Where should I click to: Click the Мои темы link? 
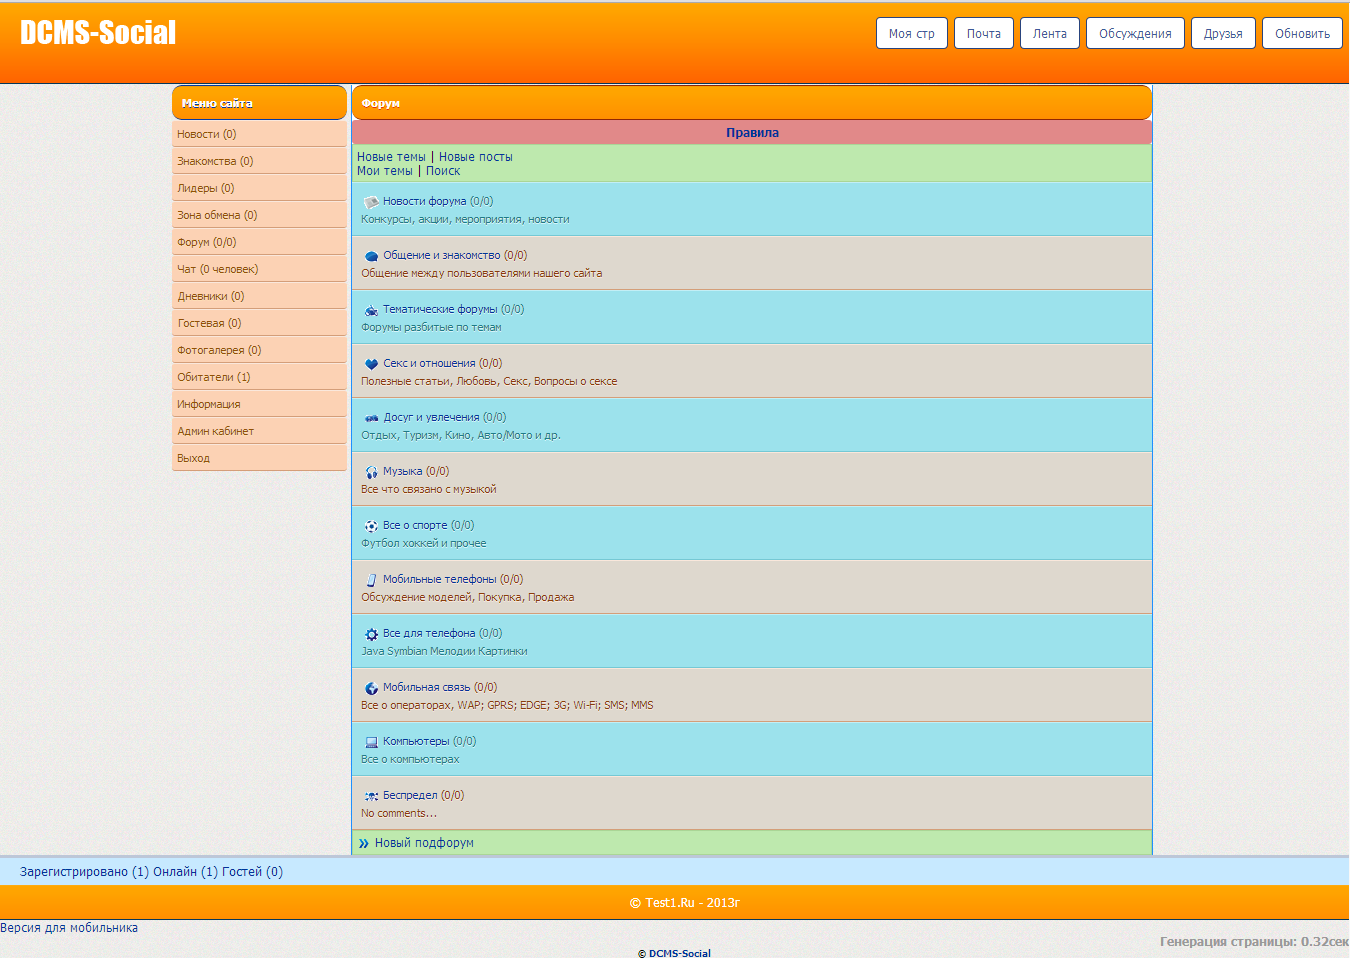(385, 171)
